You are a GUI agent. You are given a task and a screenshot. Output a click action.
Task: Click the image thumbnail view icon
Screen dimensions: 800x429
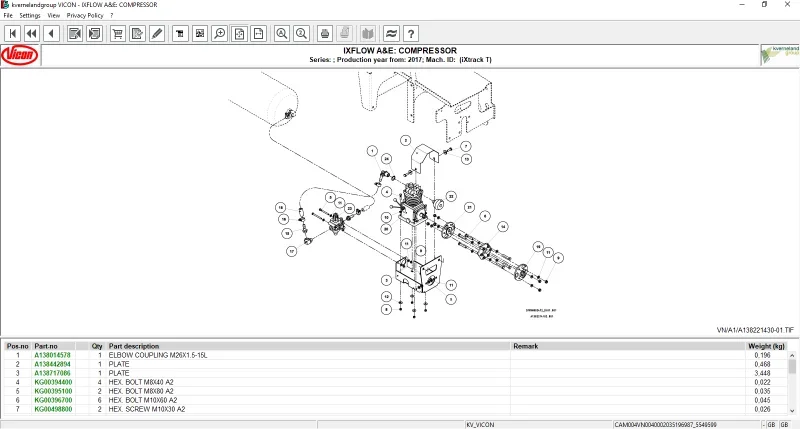(x=200, y=34)
